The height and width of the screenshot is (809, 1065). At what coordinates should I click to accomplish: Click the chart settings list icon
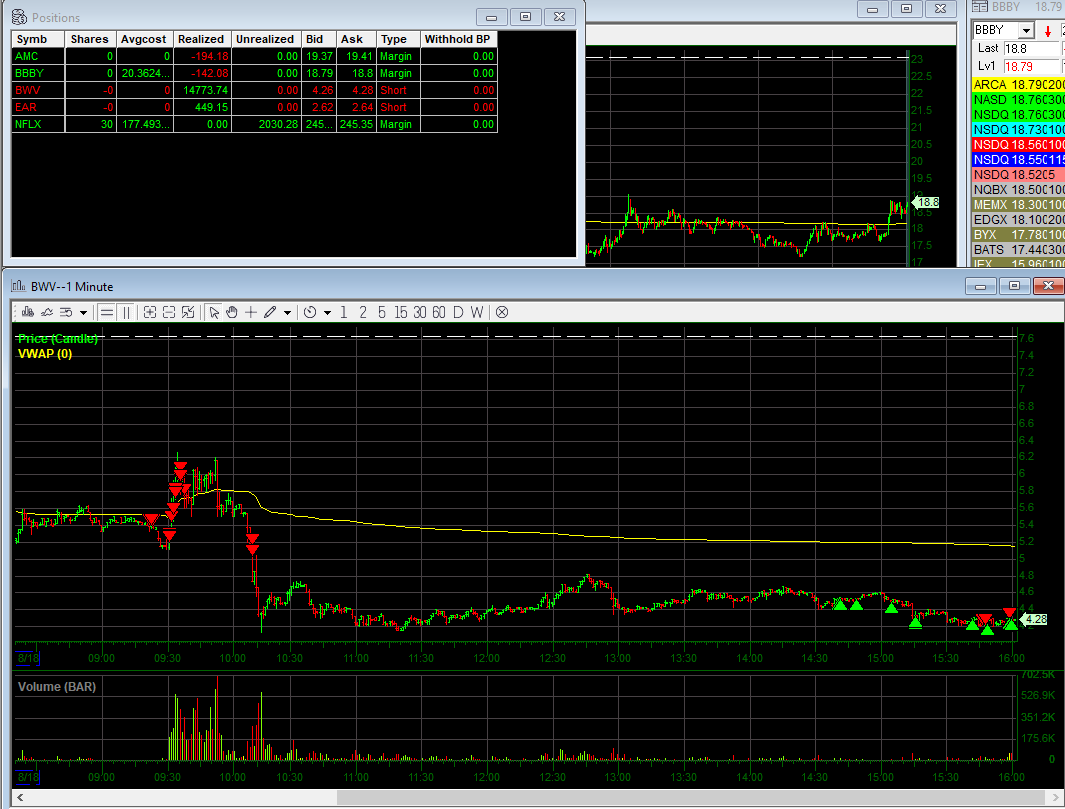point(66,312)
